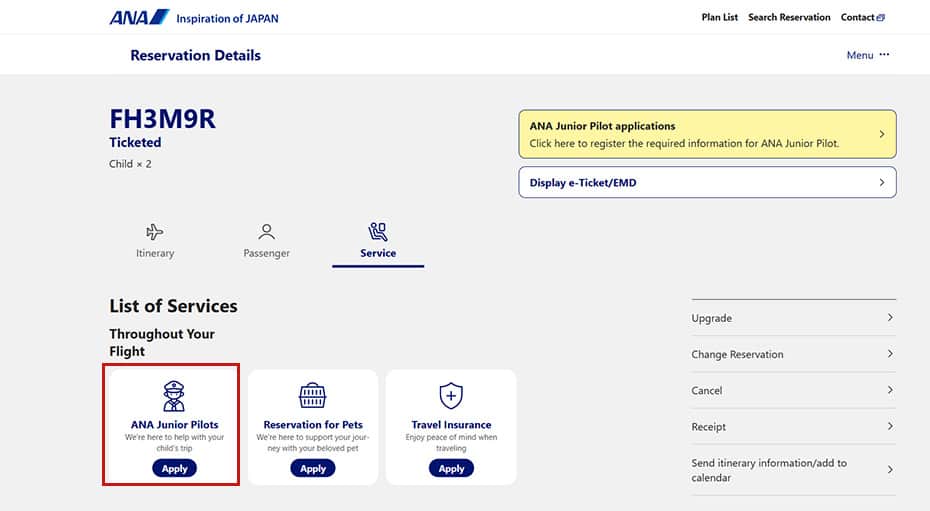Click the ANA Junior Pilots pilot icon

pos(174,395)
